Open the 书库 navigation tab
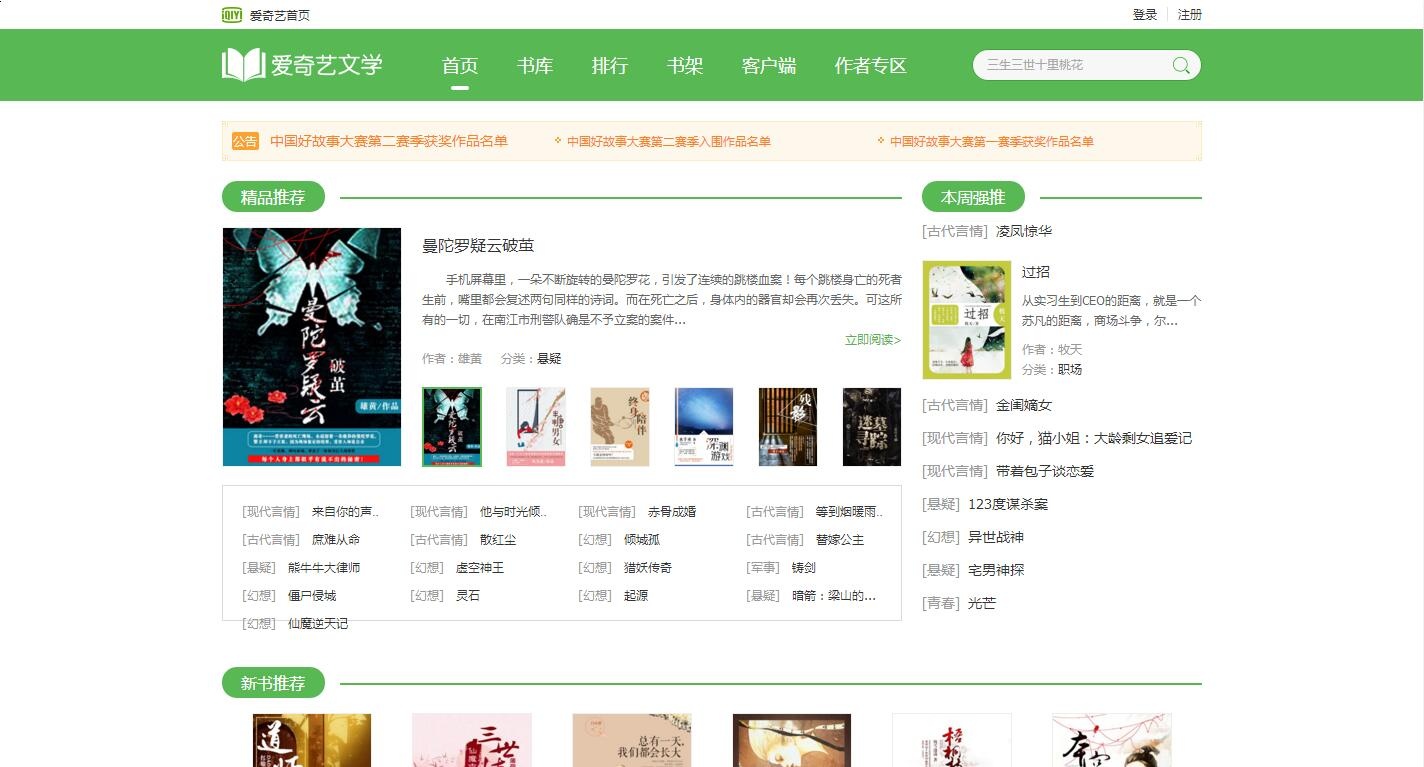 [535, 66]
